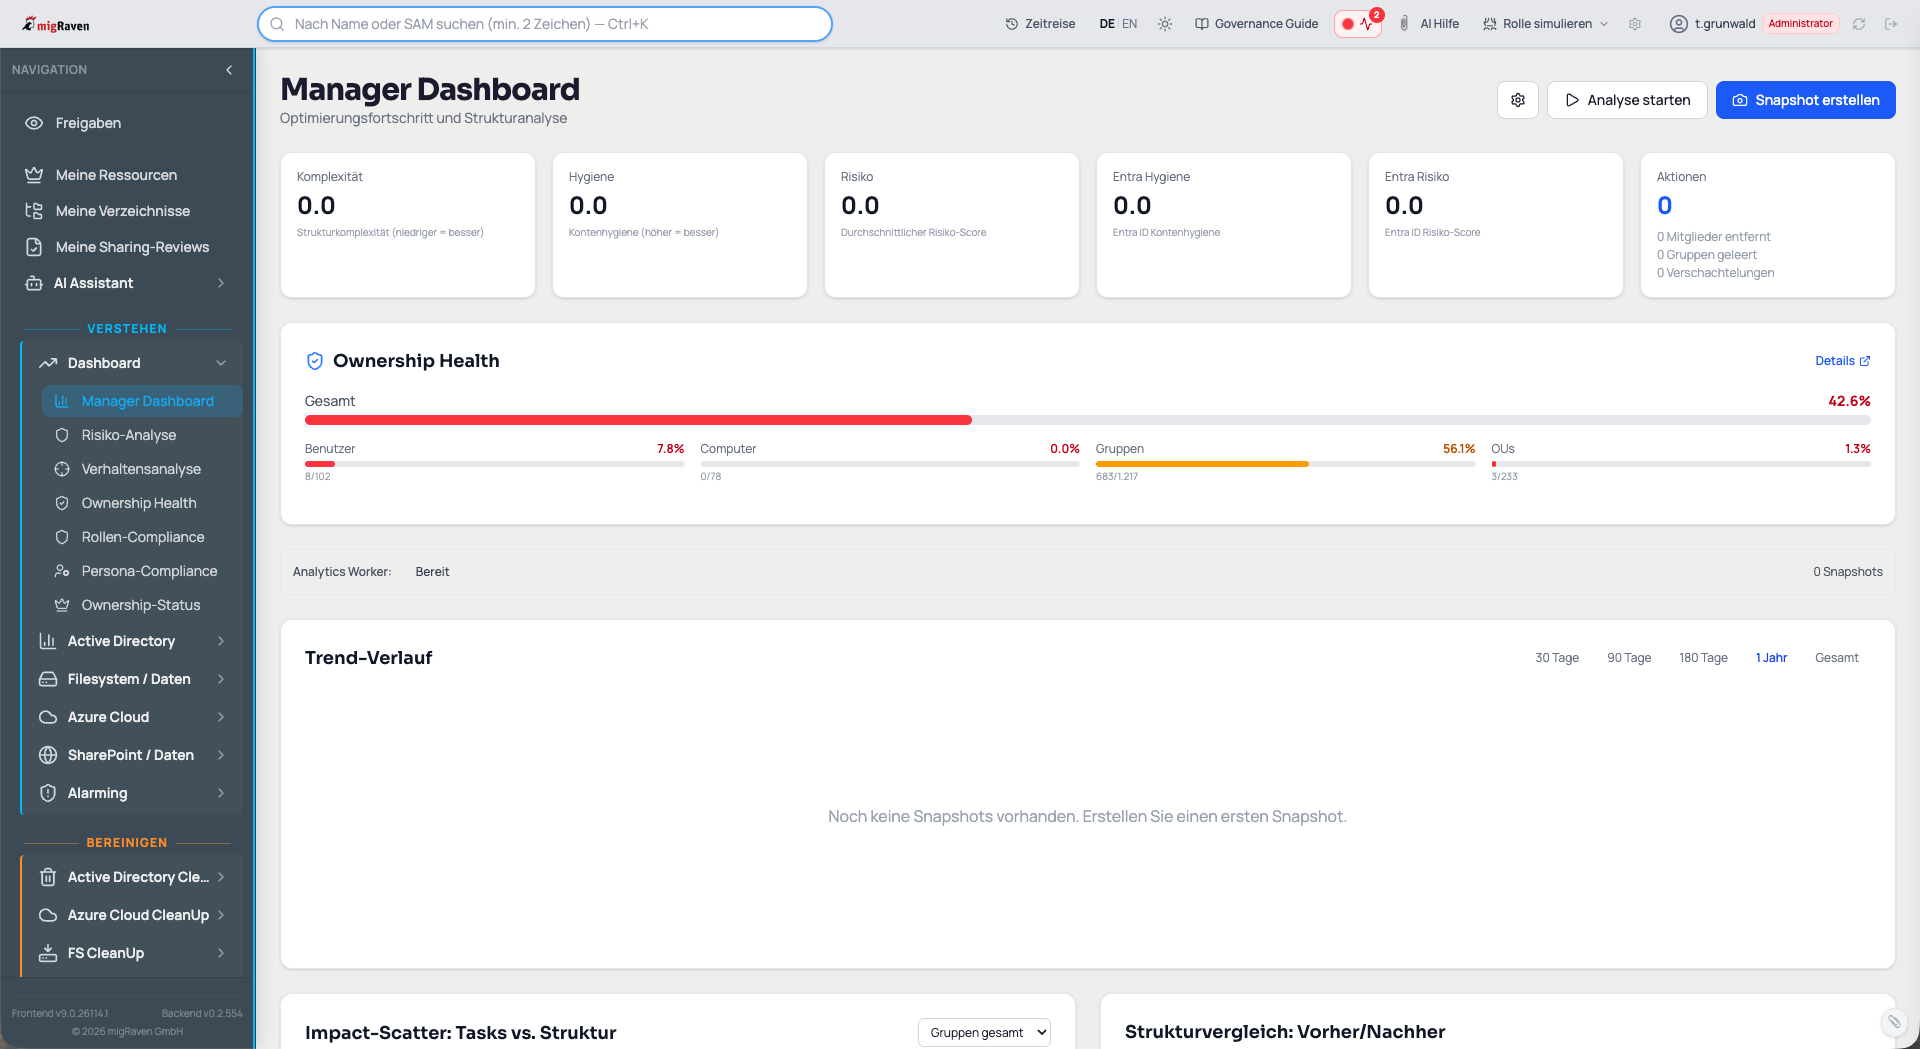Click the logout icon in top bar

[x=1891, y=24]
